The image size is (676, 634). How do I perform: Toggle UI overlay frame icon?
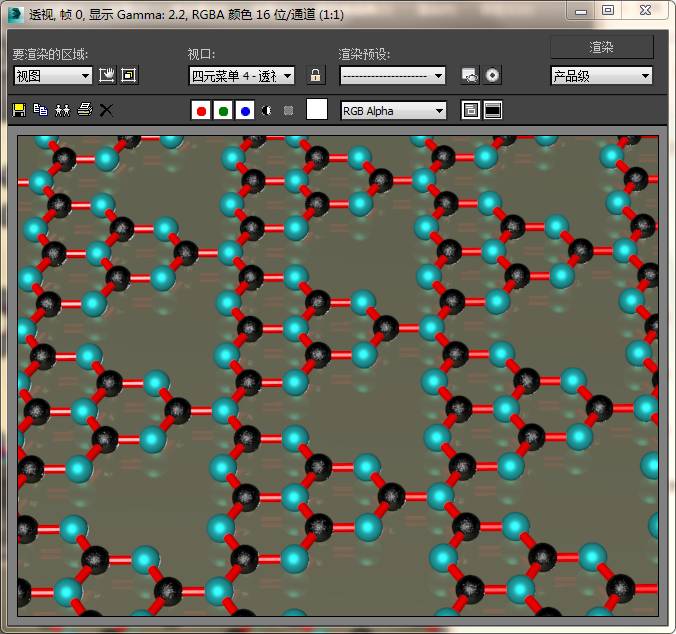tap(470, 110)
